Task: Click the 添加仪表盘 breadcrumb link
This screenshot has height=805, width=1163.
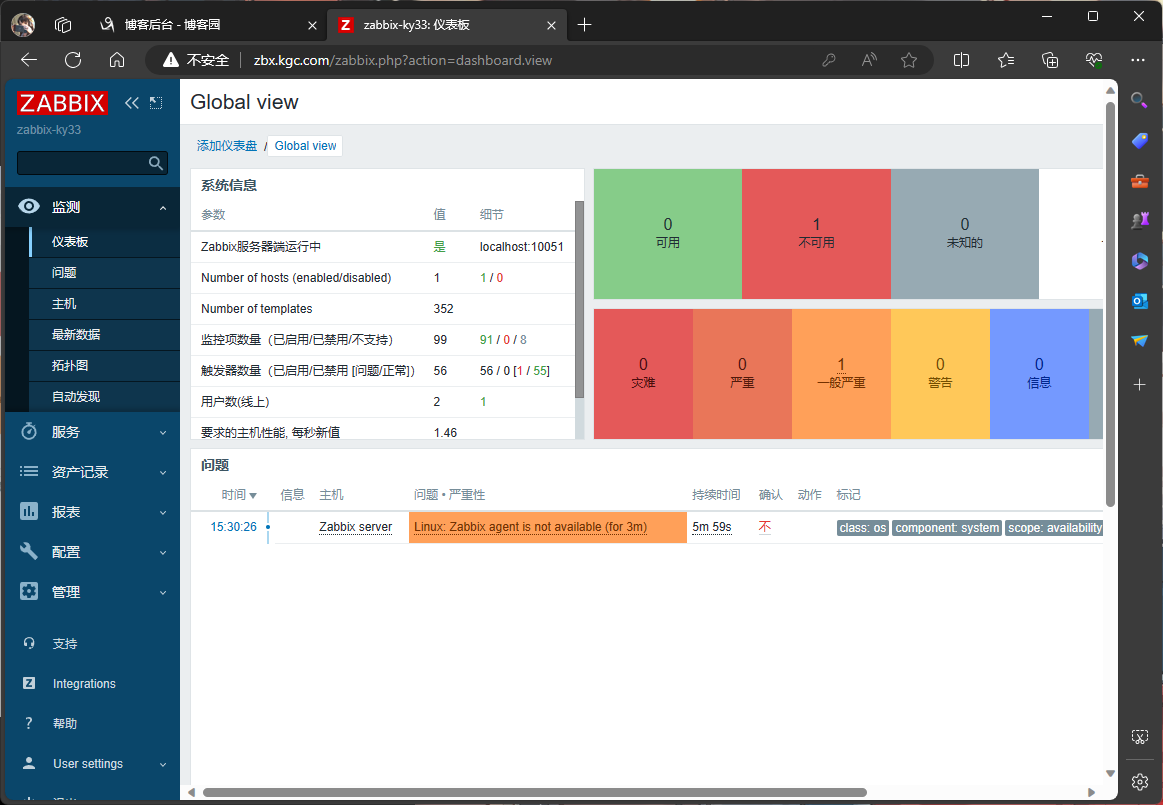Action: 227,146
